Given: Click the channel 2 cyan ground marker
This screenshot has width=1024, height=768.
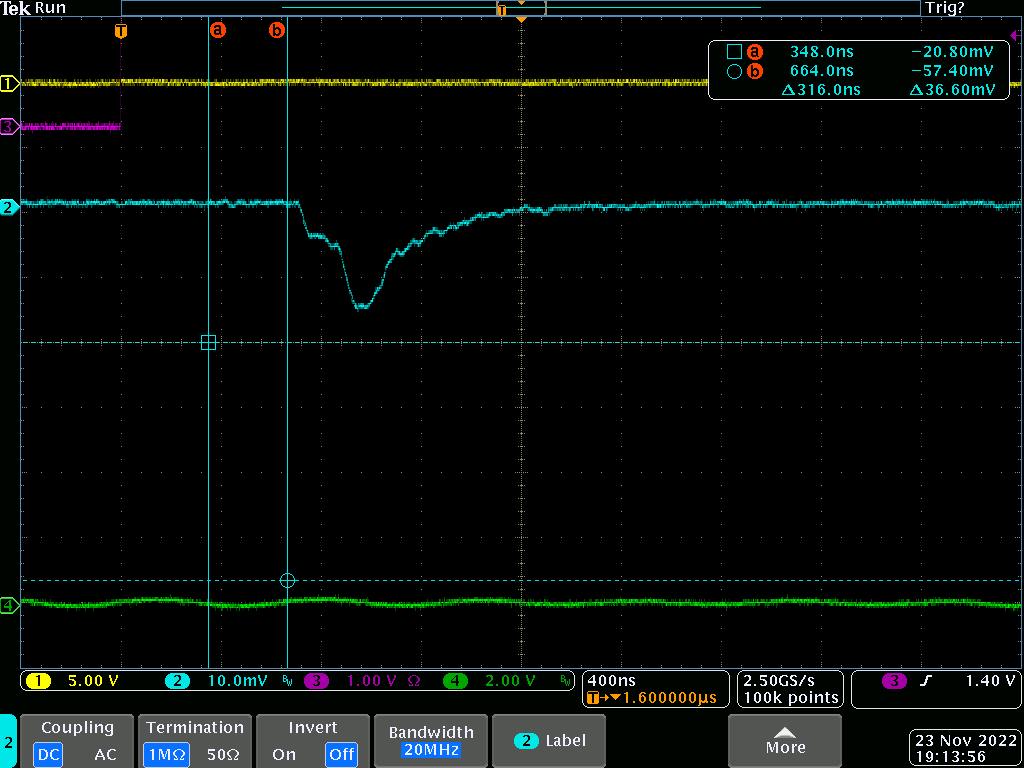Looking at the screenshot, I should [x=9, y=208].
